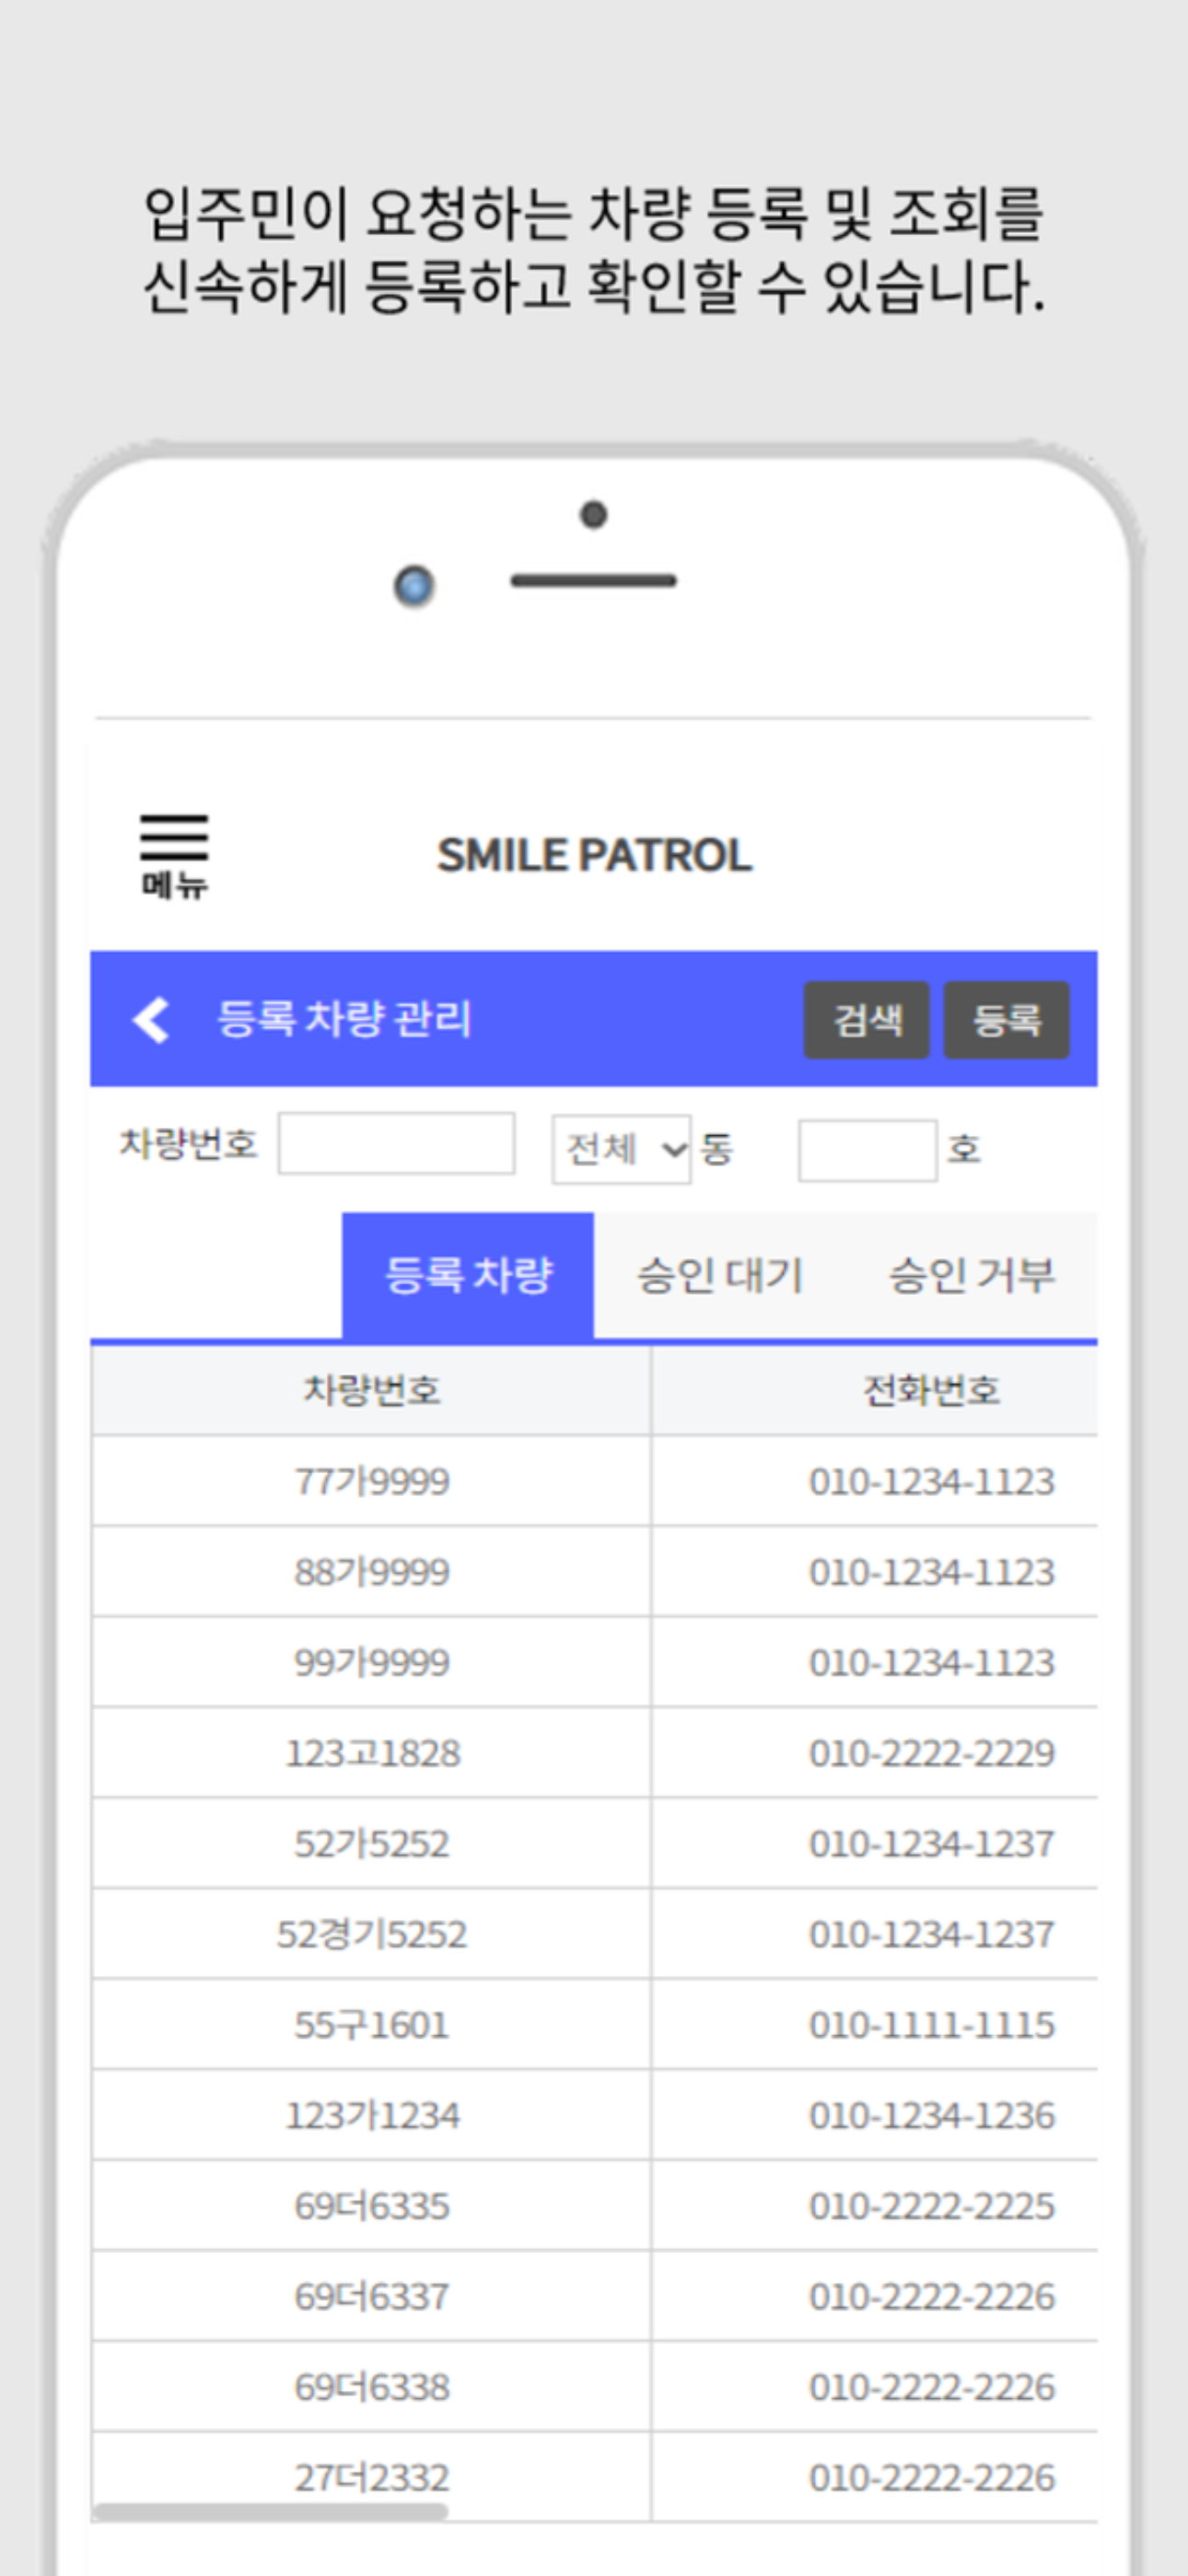Click the 등록 register button
This screenshot has width=1188, height=2576.
(1006, 1019)
